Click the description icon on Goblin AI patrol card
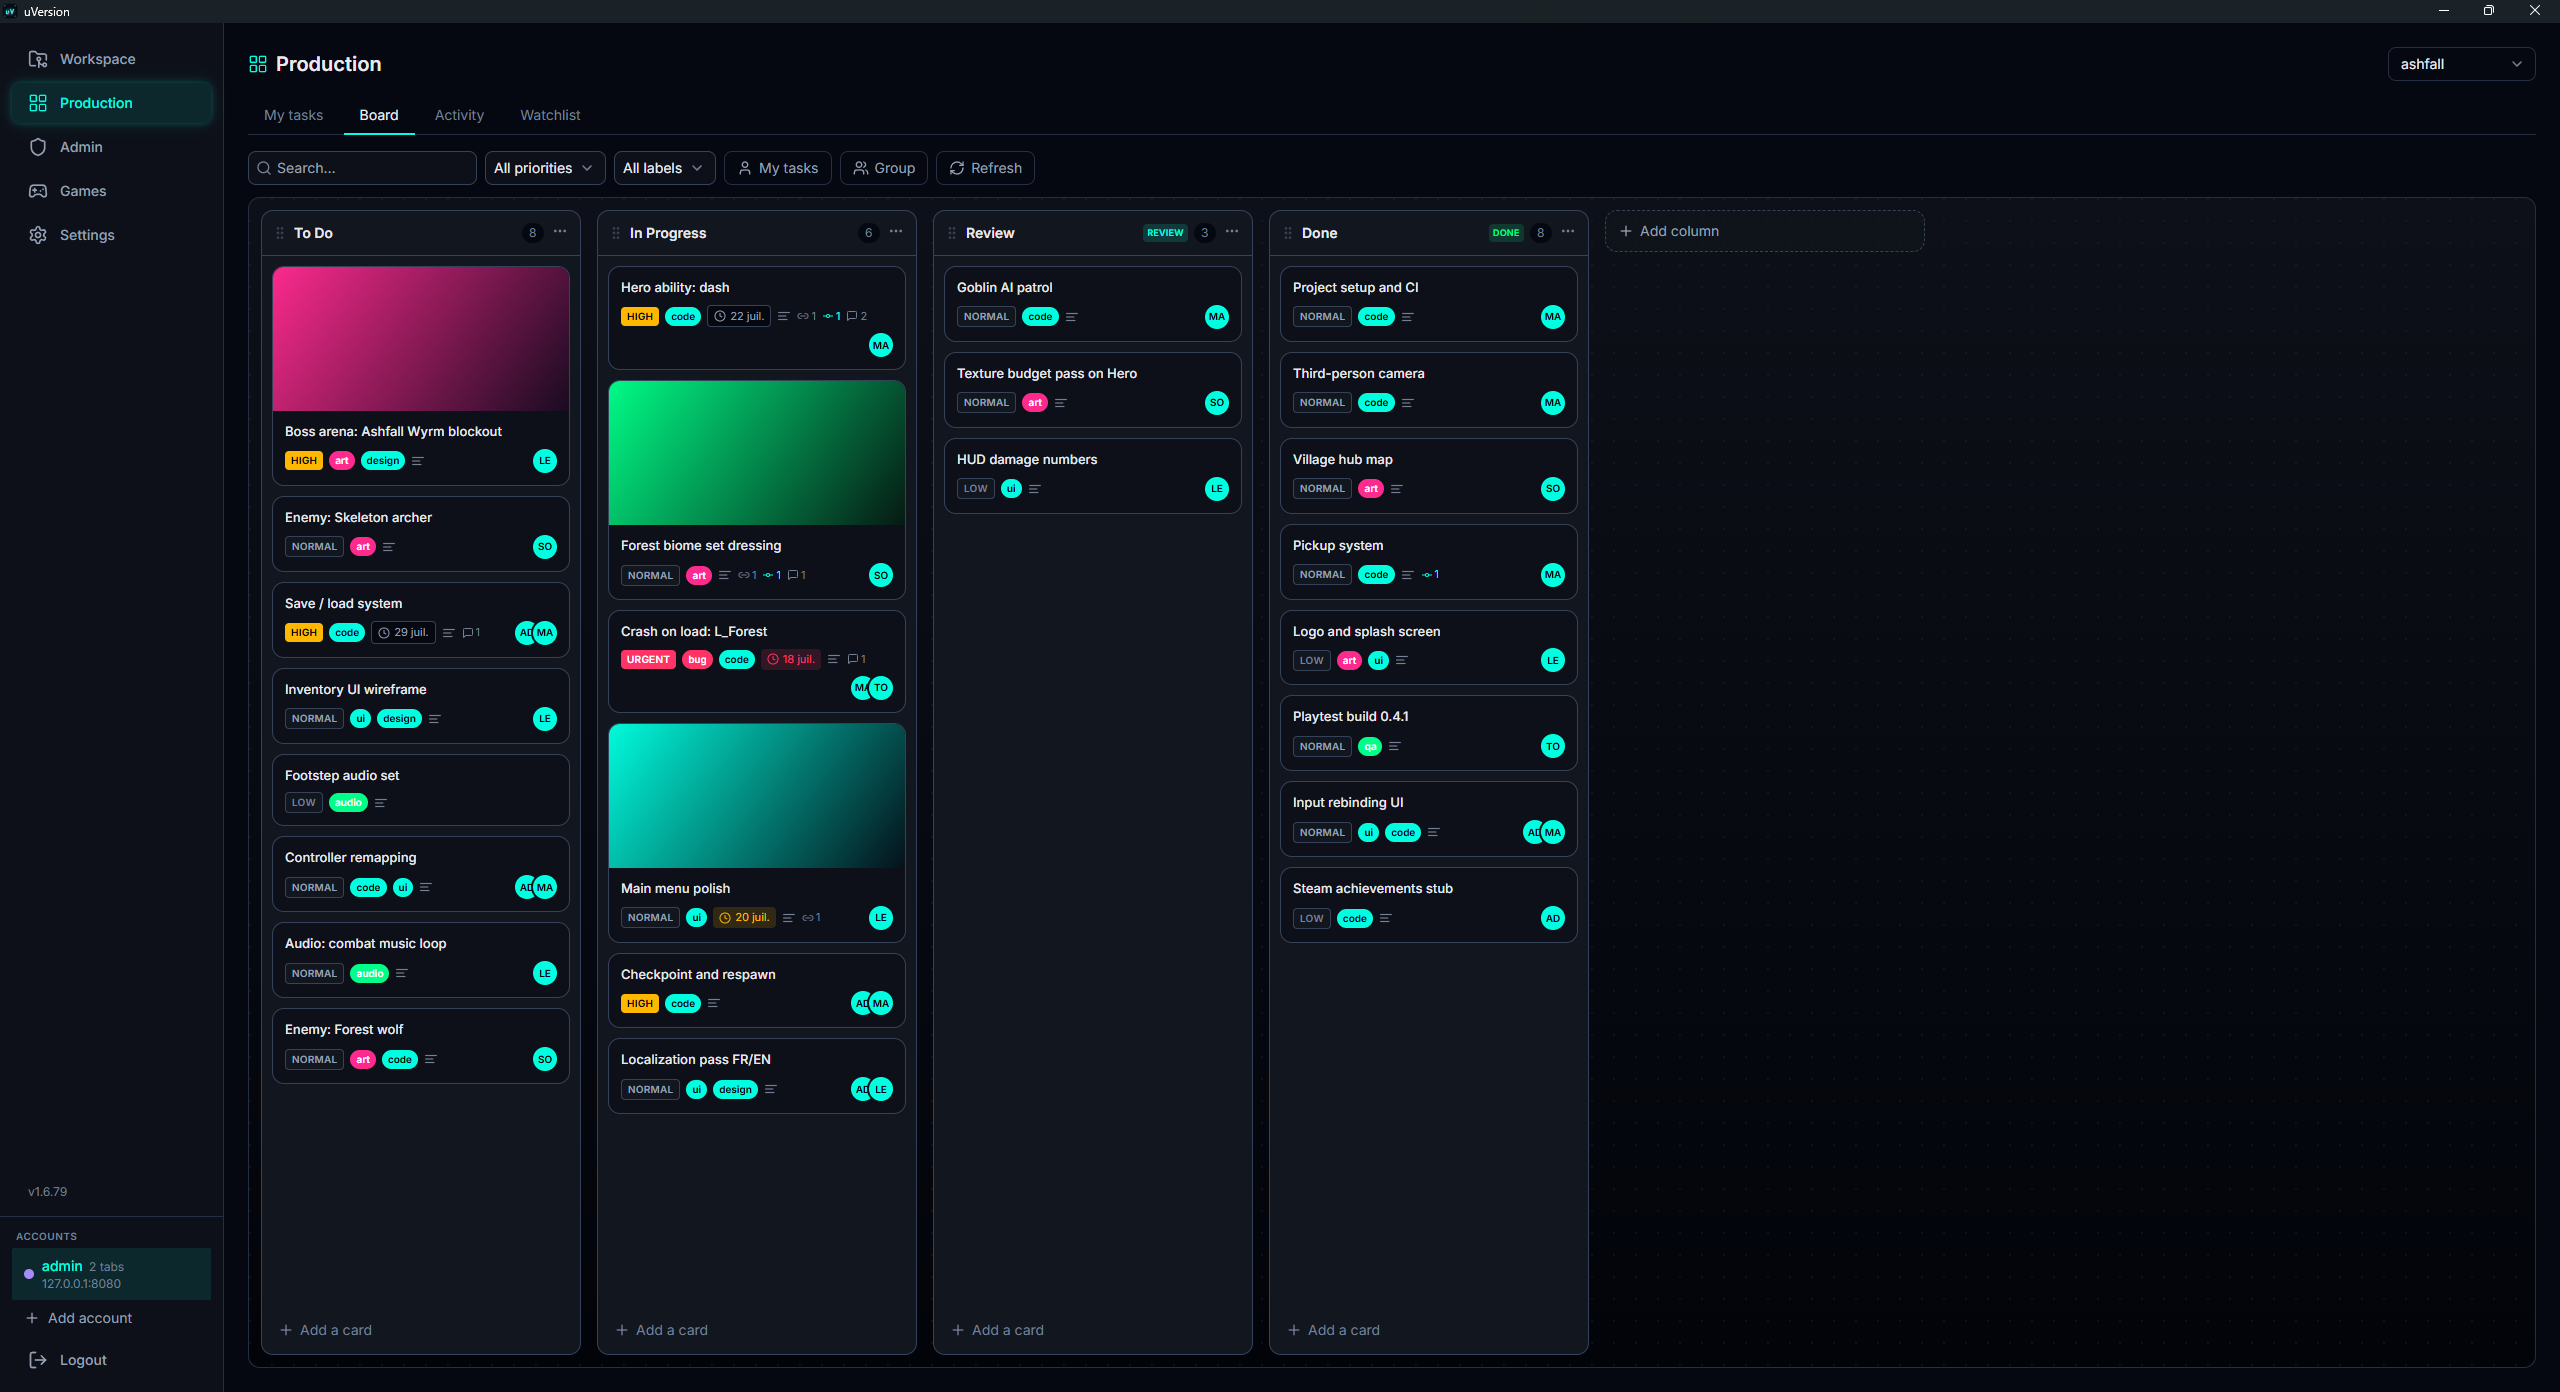2560x1392 pixels. [x=1072, y=317]
